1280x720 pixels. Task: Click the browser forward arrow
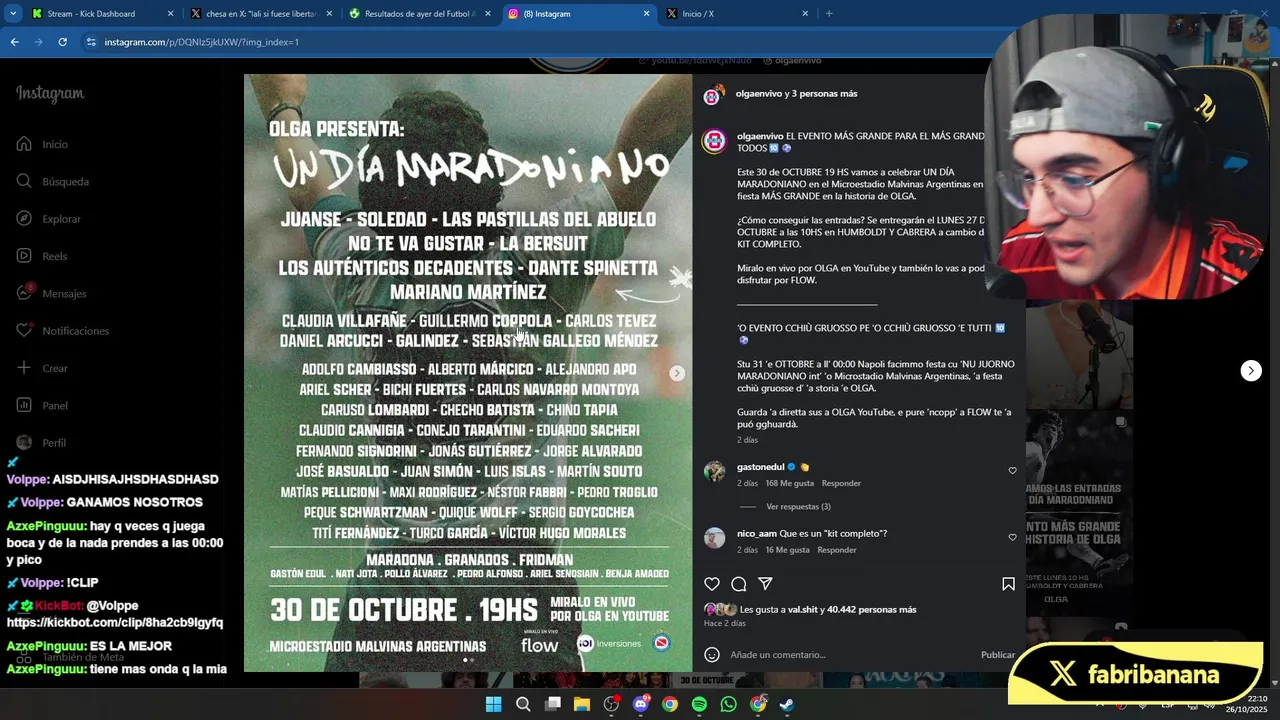tap(38, 42)
